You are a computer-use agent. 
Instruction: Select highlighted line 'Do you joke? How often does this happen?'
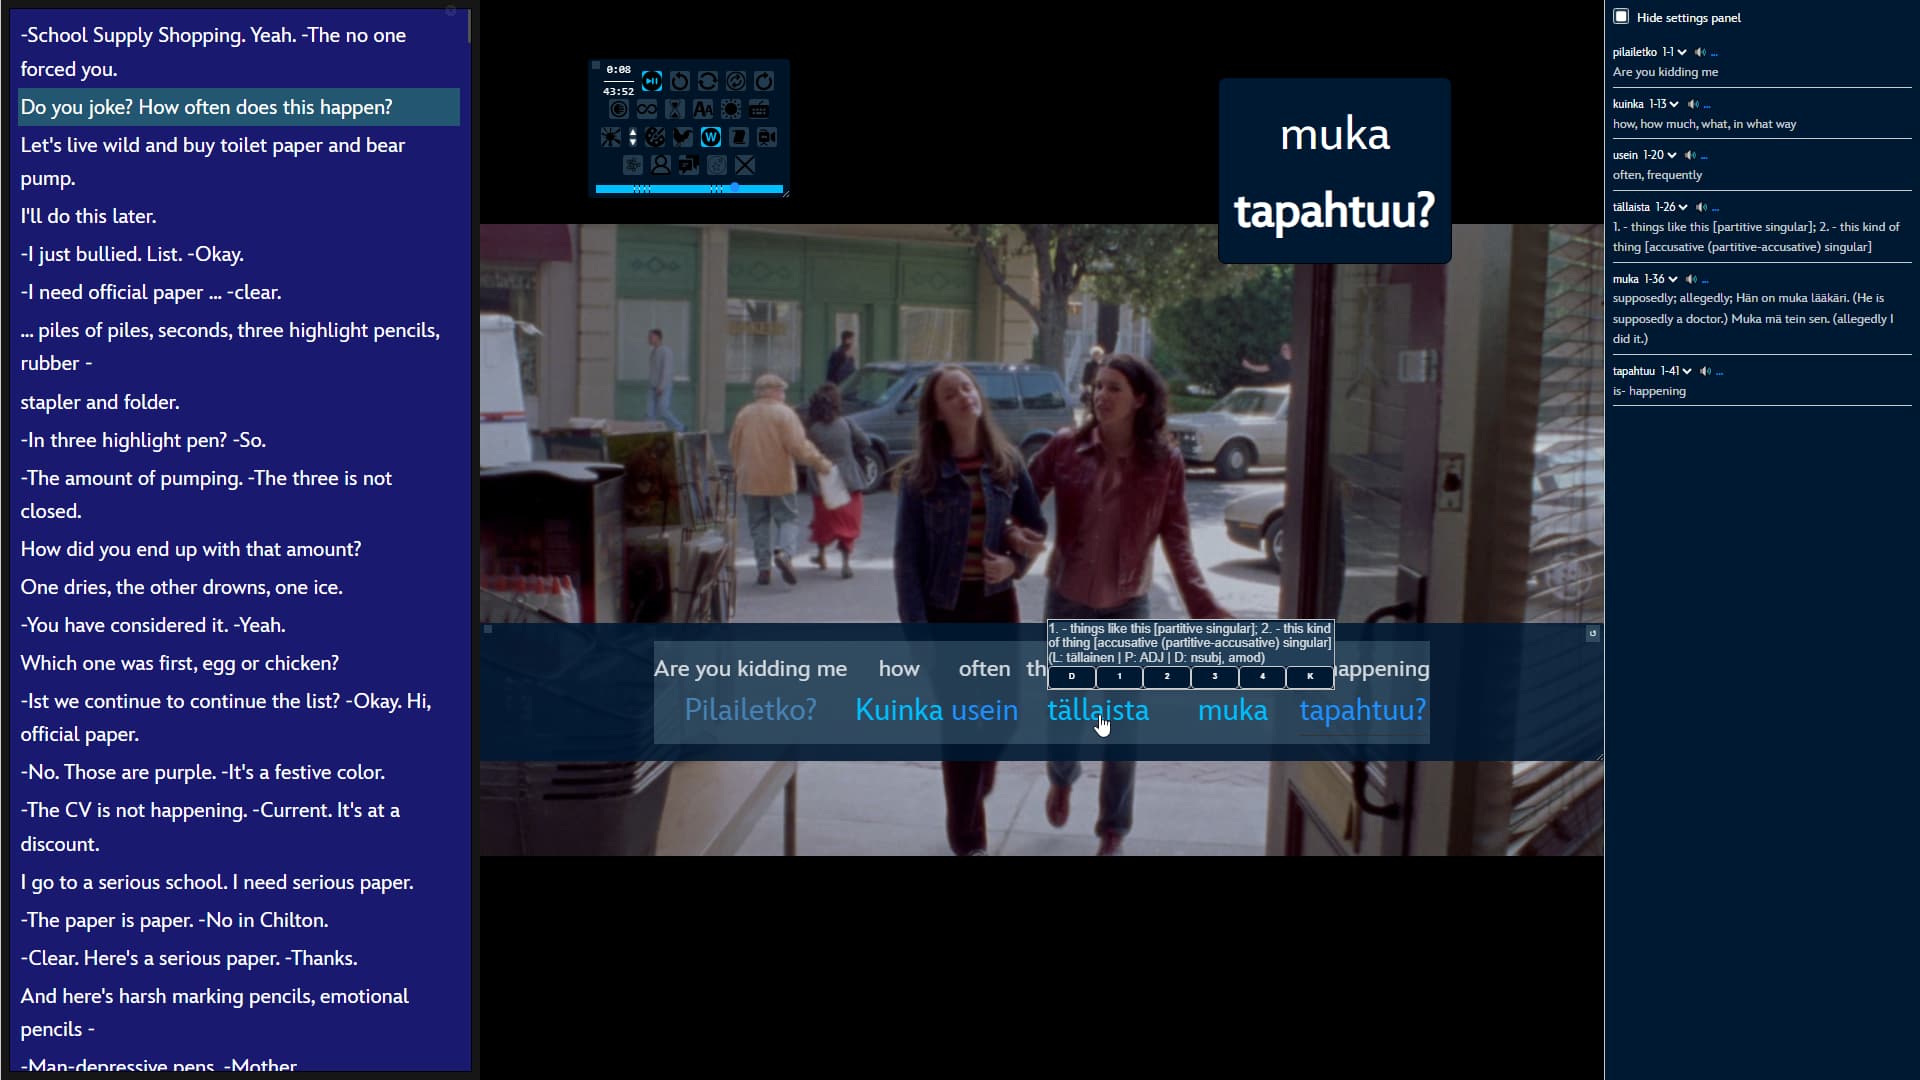pyautogui.click(x=239, y=107)
